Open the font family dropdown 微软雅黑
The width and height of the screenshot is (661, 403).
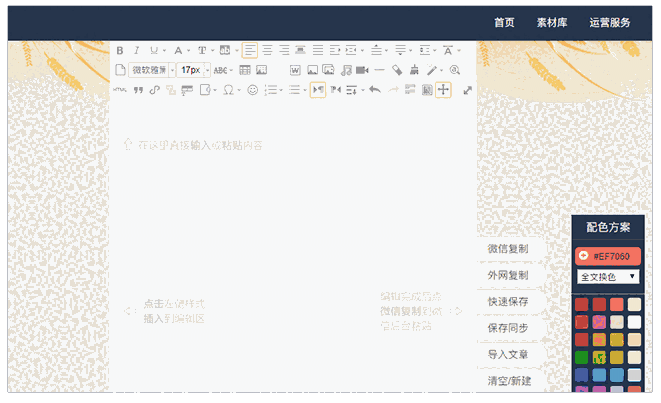[x=152, y=70]
